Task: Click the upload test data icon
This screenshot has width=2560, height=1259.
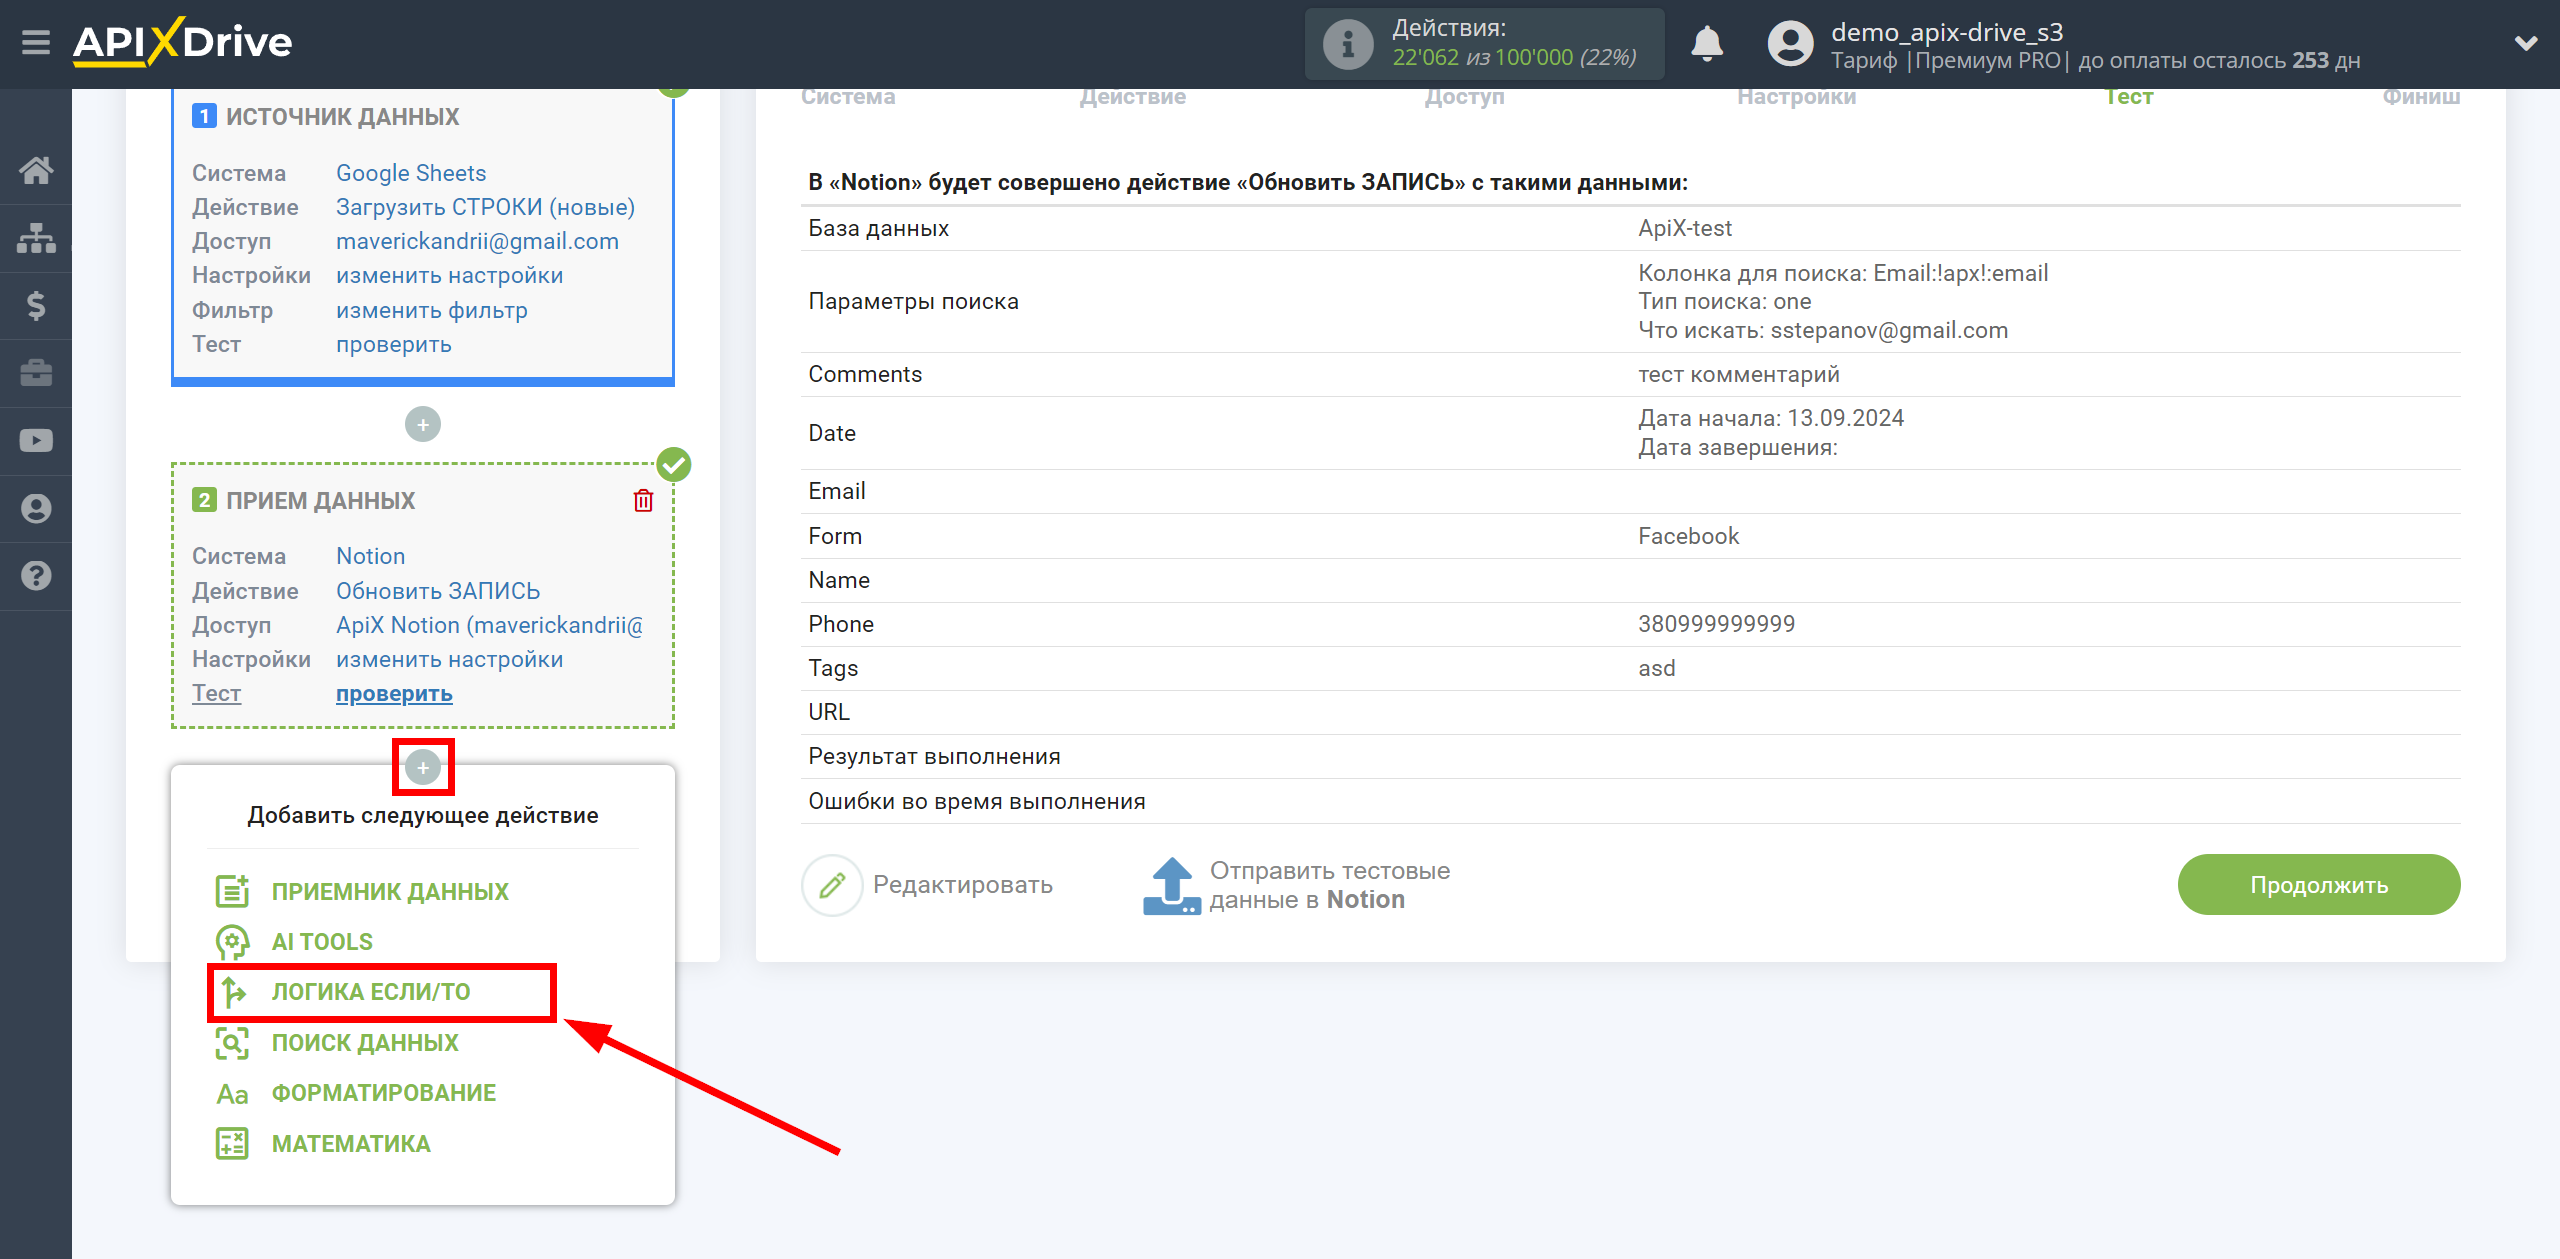Action: click(x=1172, y=886)
